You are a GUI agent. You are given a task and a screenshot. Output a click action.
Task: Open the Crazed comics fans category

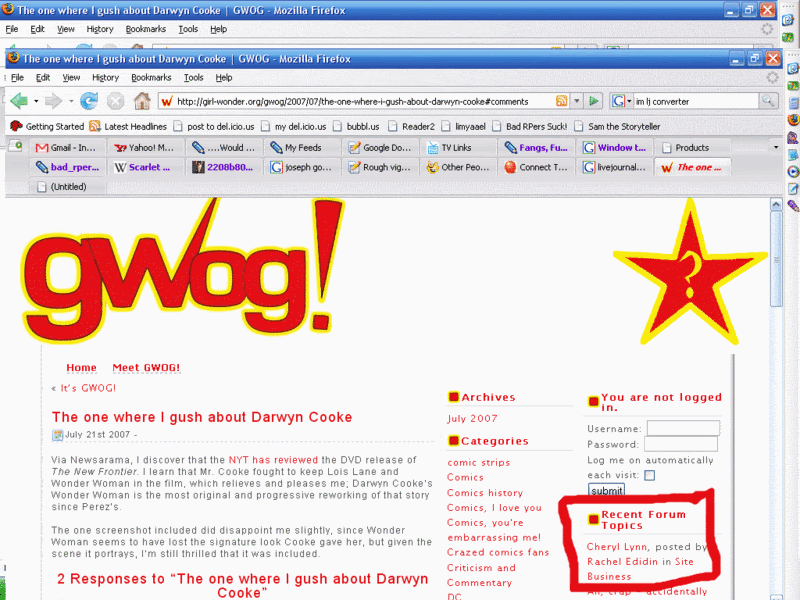(x=498, y=553)
